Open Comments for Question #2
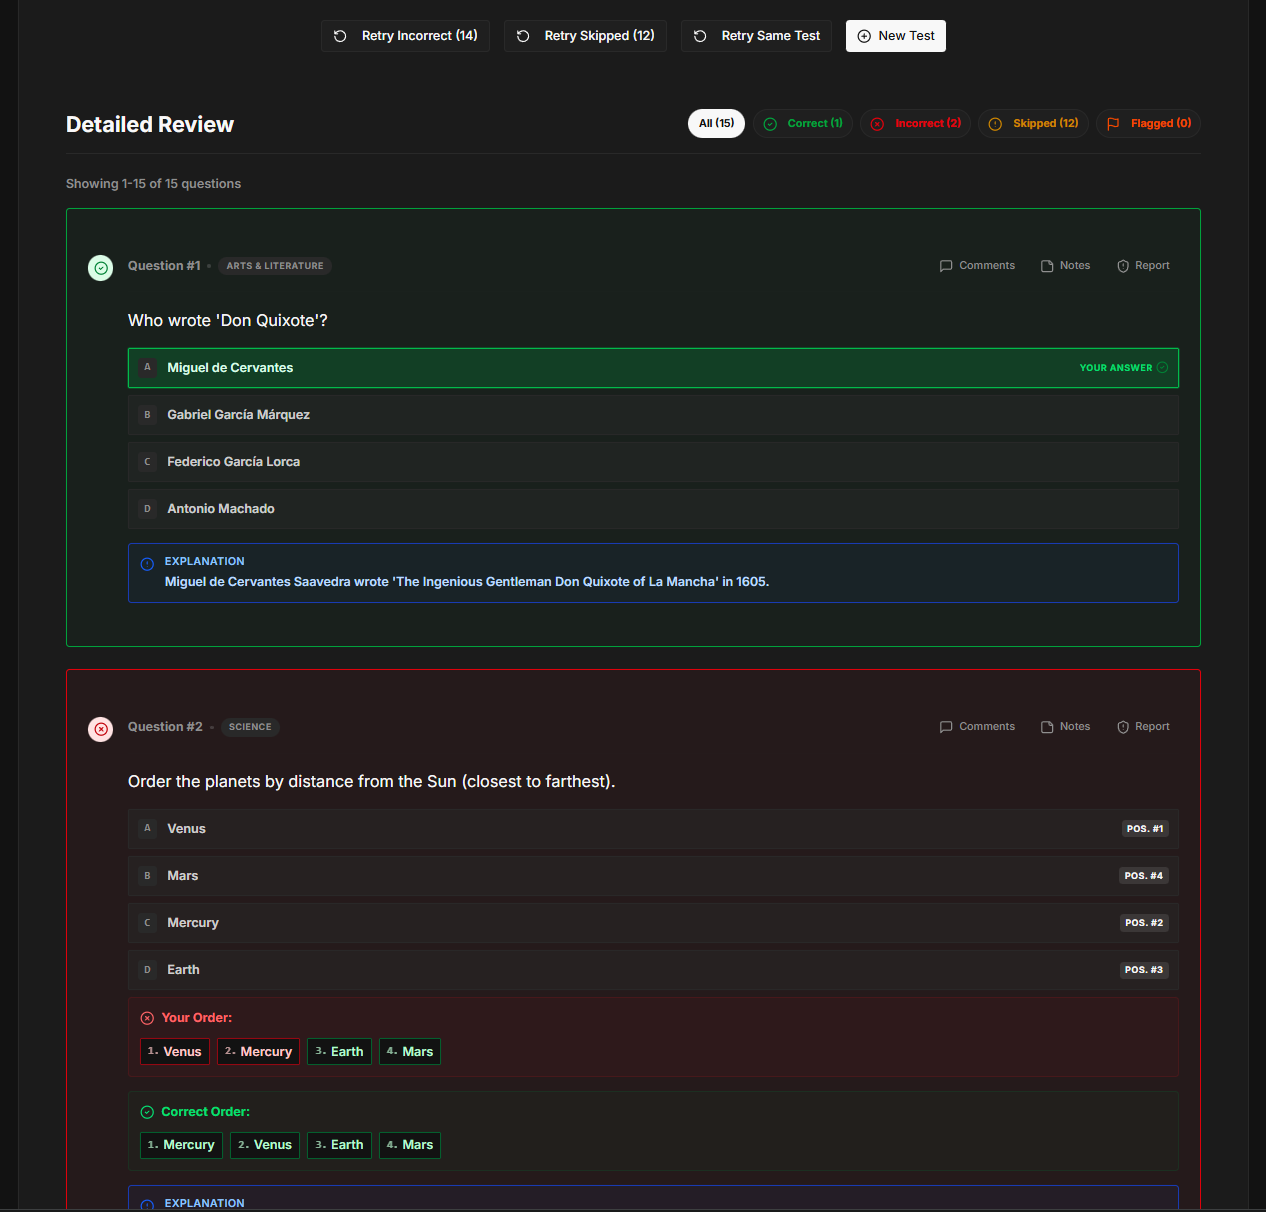 click(977, 727)
